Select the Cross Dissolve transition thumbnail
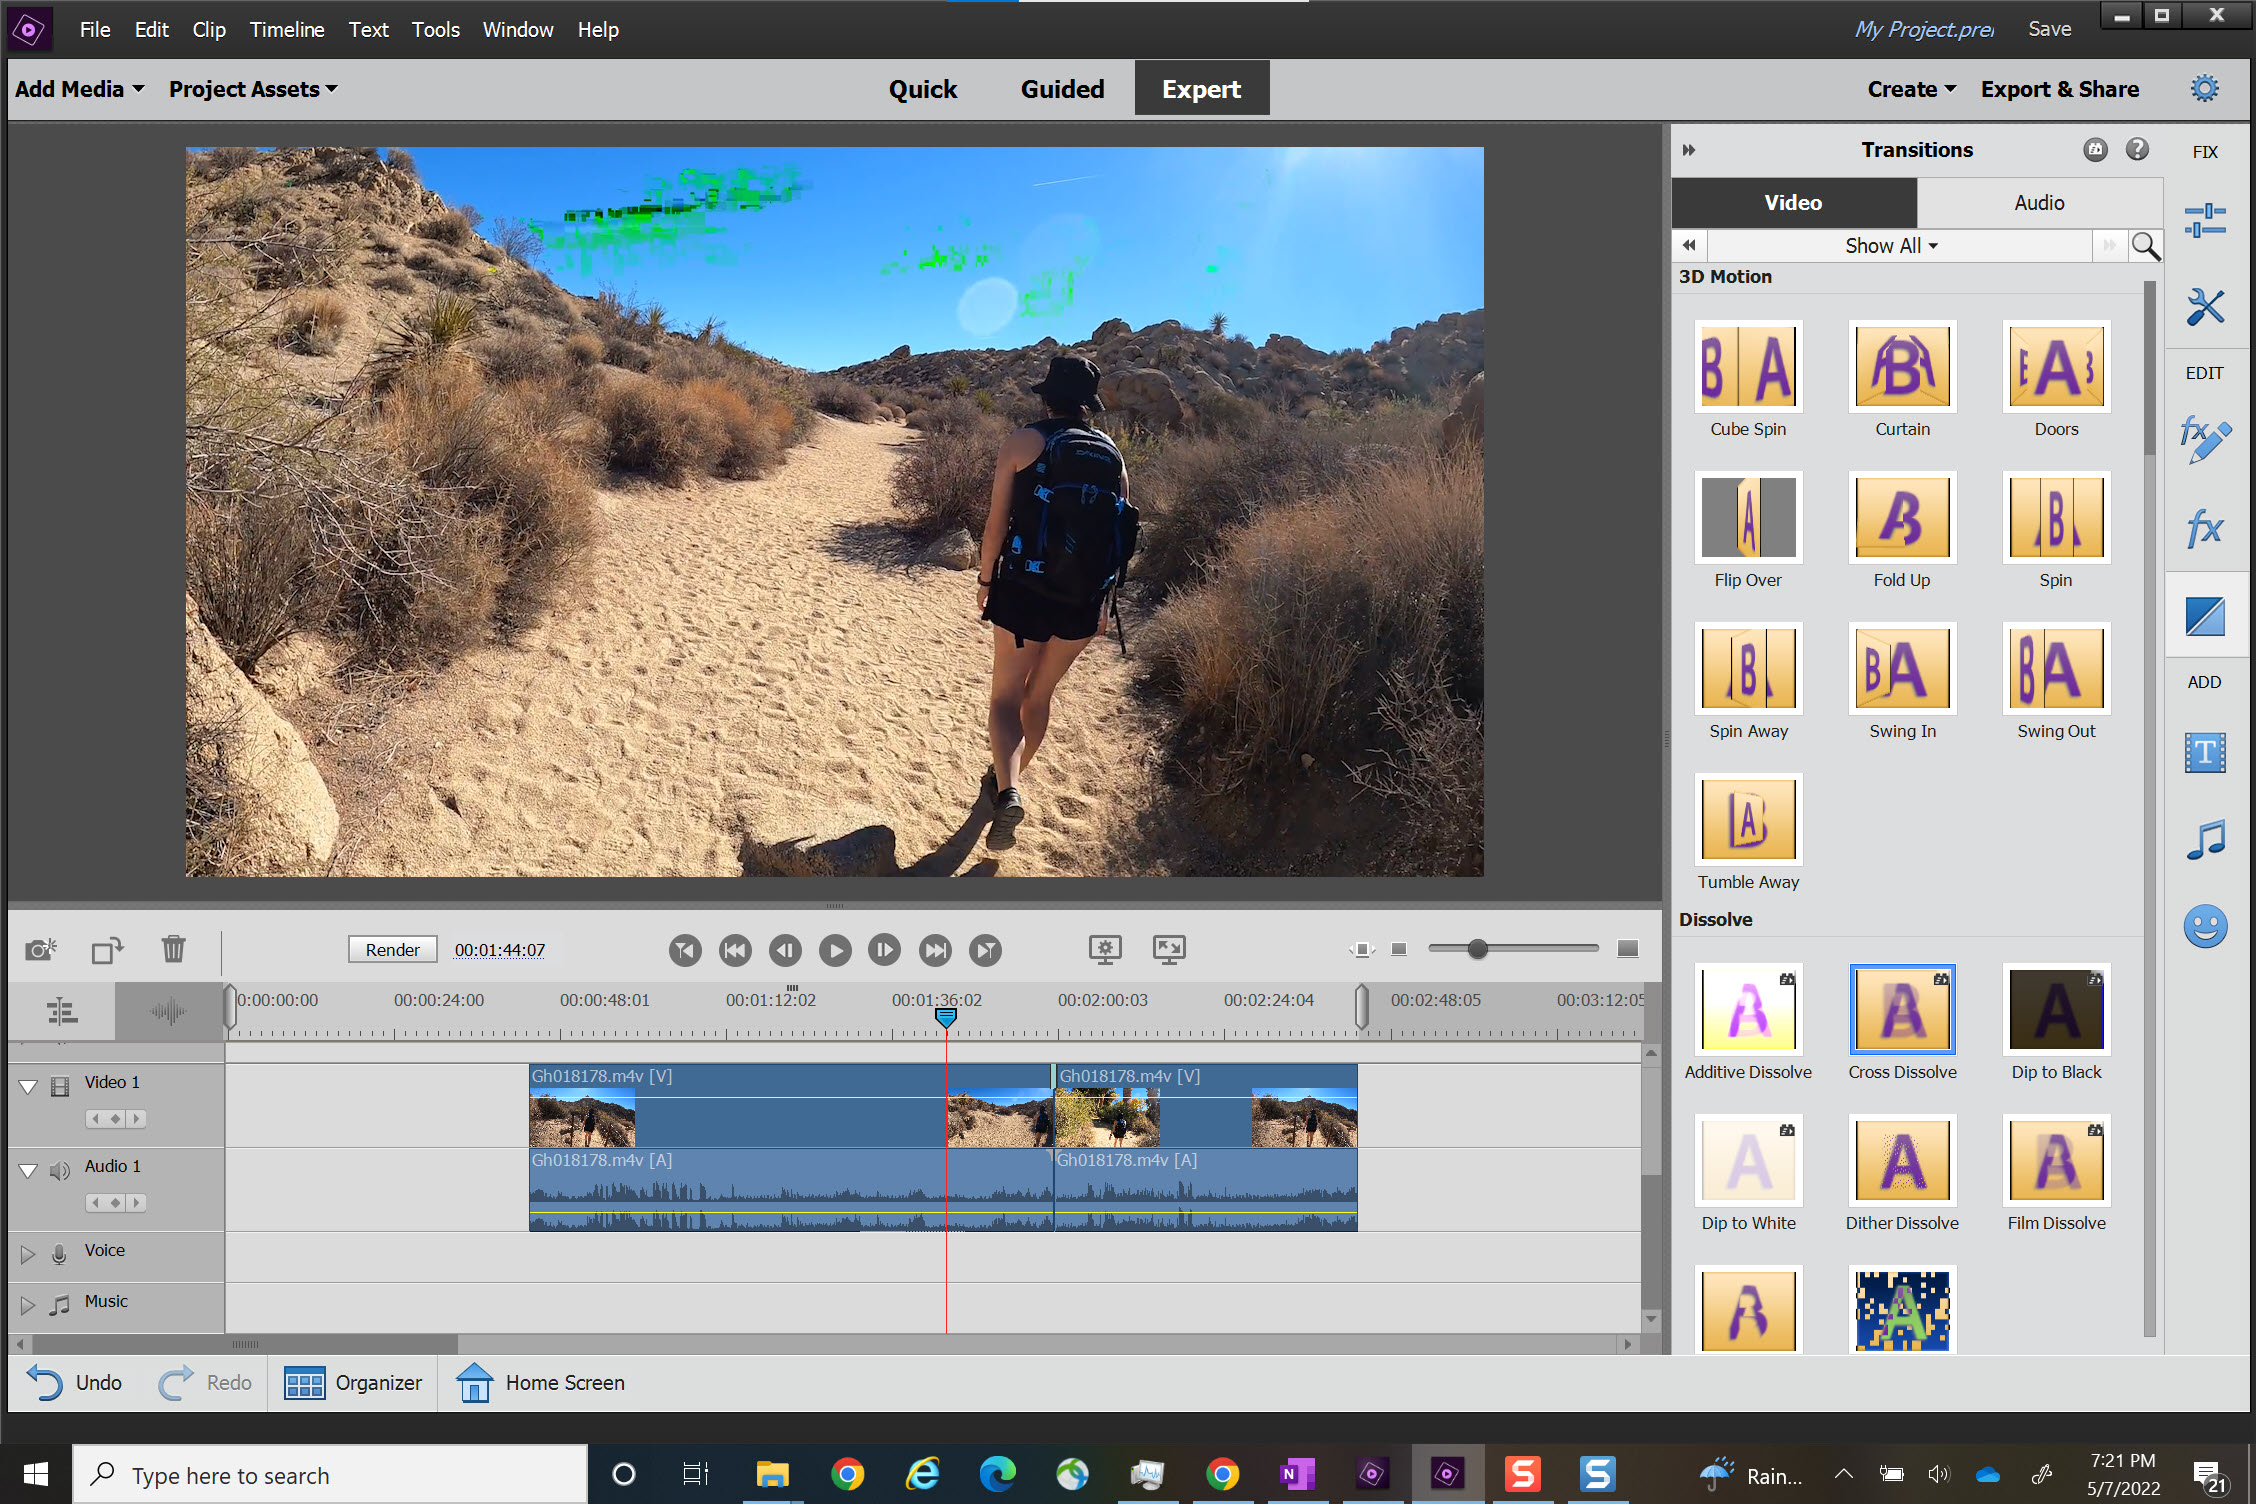This screenshot has height=1504, width=2256. [1902, 1009]
